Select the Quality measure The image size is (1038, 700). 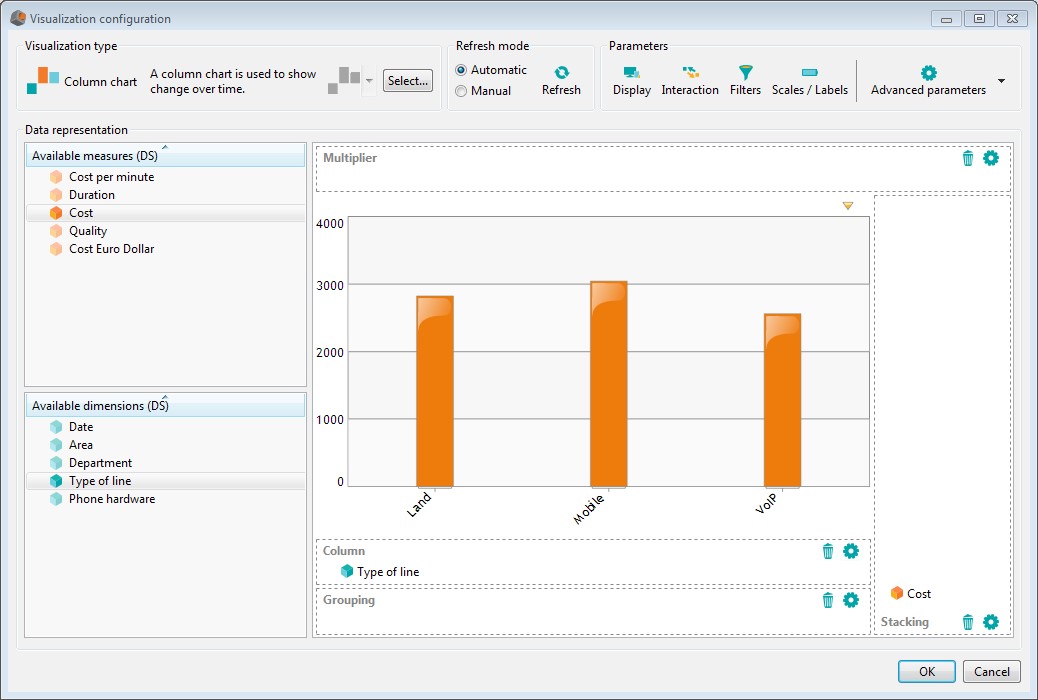click(165, 230)
